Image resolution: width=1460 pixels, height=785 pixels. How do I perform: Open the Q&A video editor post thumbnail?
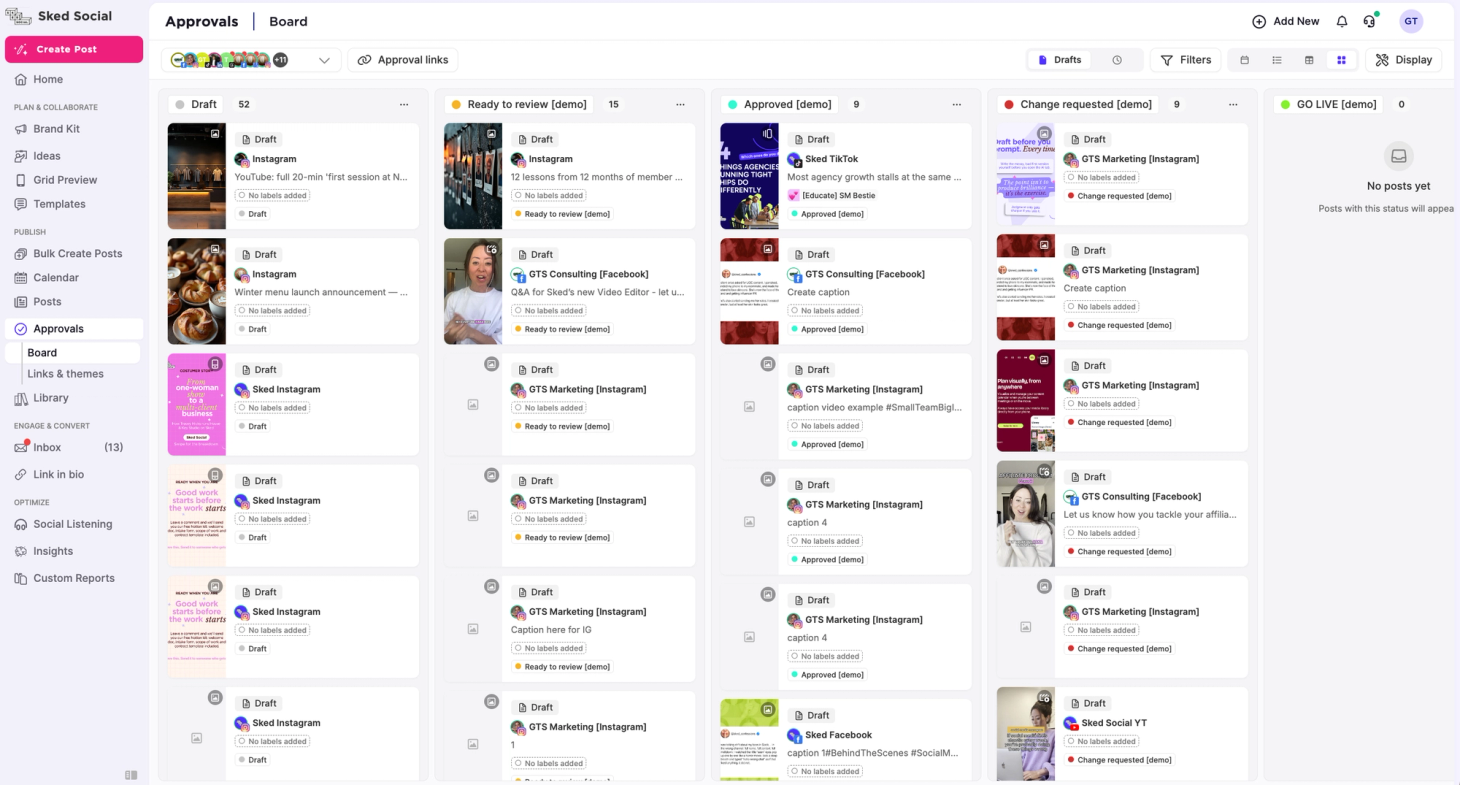[x=473, y=291]
